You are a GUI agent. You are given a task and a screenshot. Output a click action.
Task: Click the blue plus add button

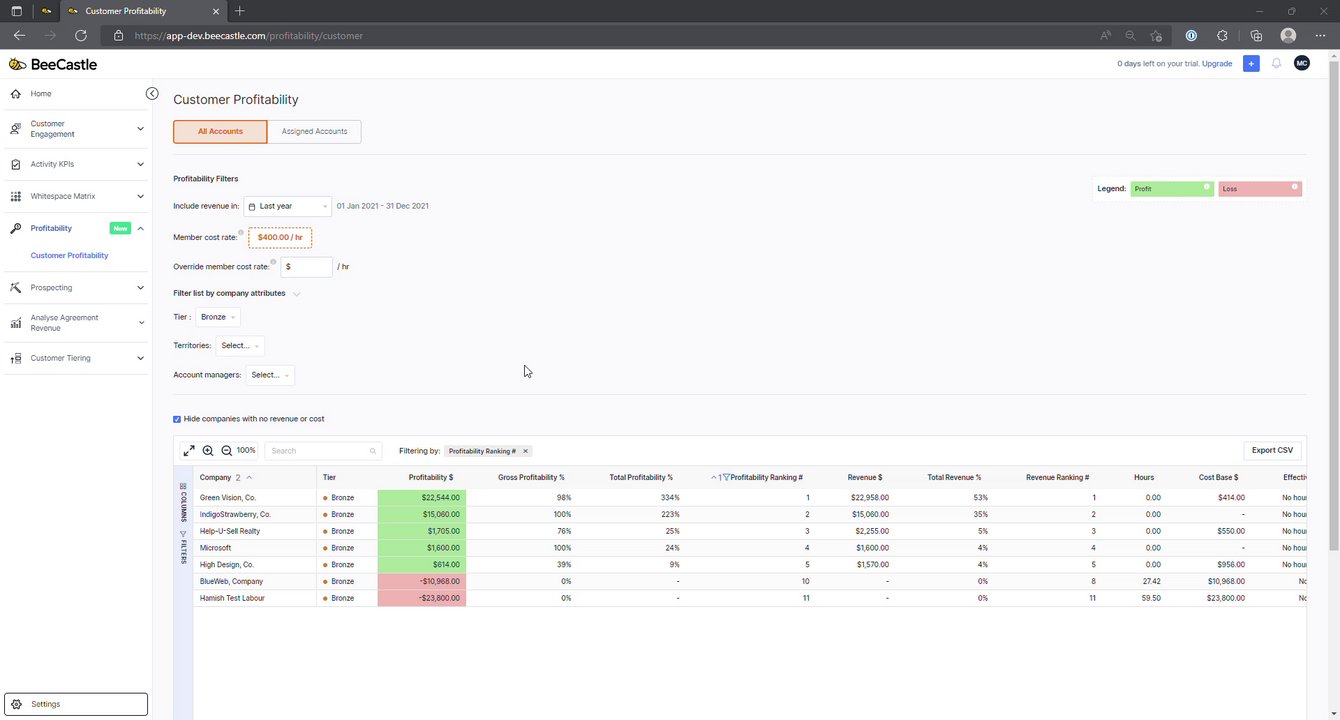tap(1251, 63)
